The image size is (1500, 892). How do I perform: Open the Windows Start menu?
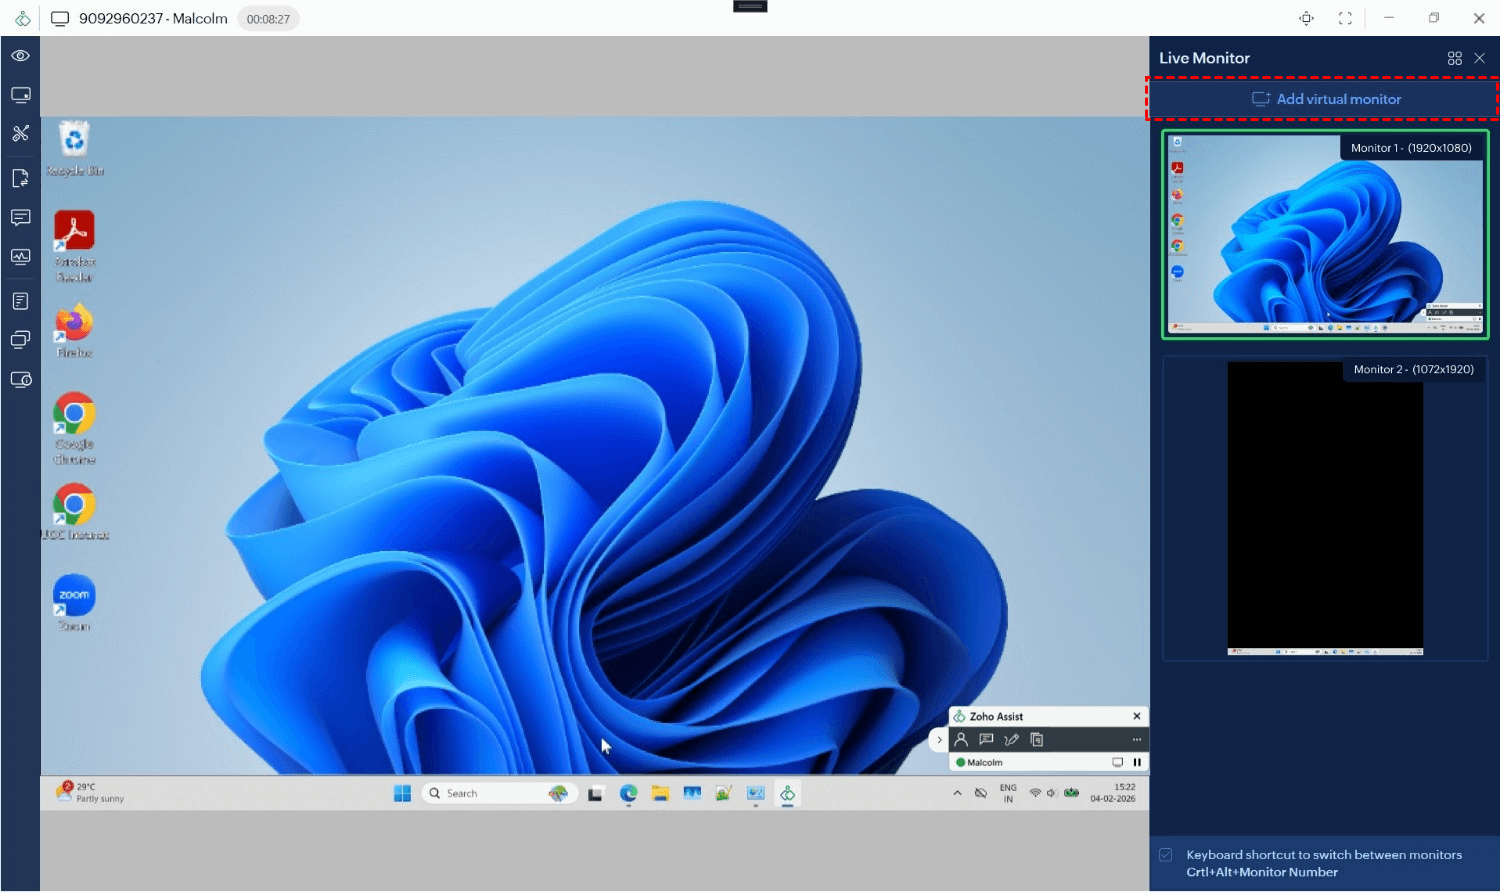[402, 793]
